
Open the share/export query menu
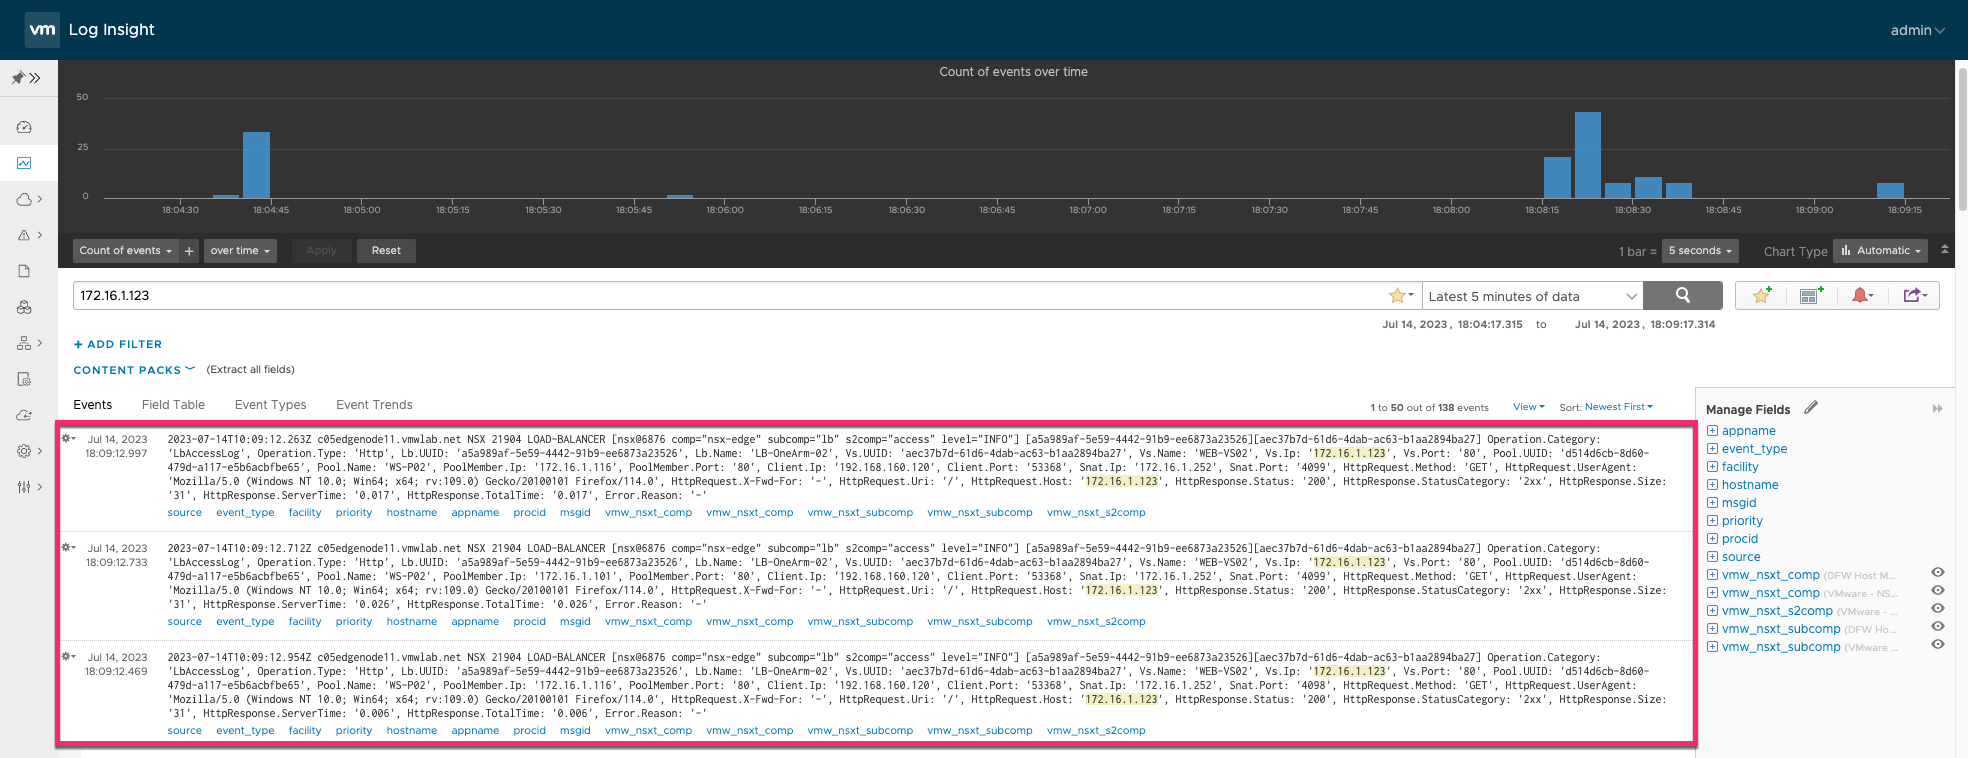click(1914, 295)
